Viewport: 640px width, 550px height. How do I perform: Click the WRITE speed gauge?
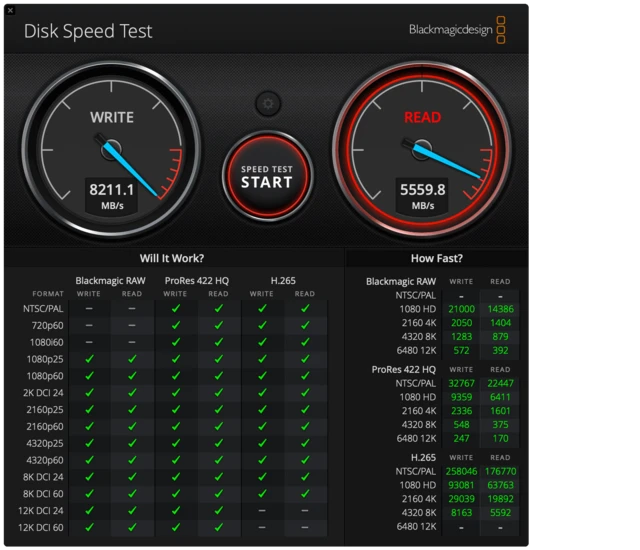111,149
